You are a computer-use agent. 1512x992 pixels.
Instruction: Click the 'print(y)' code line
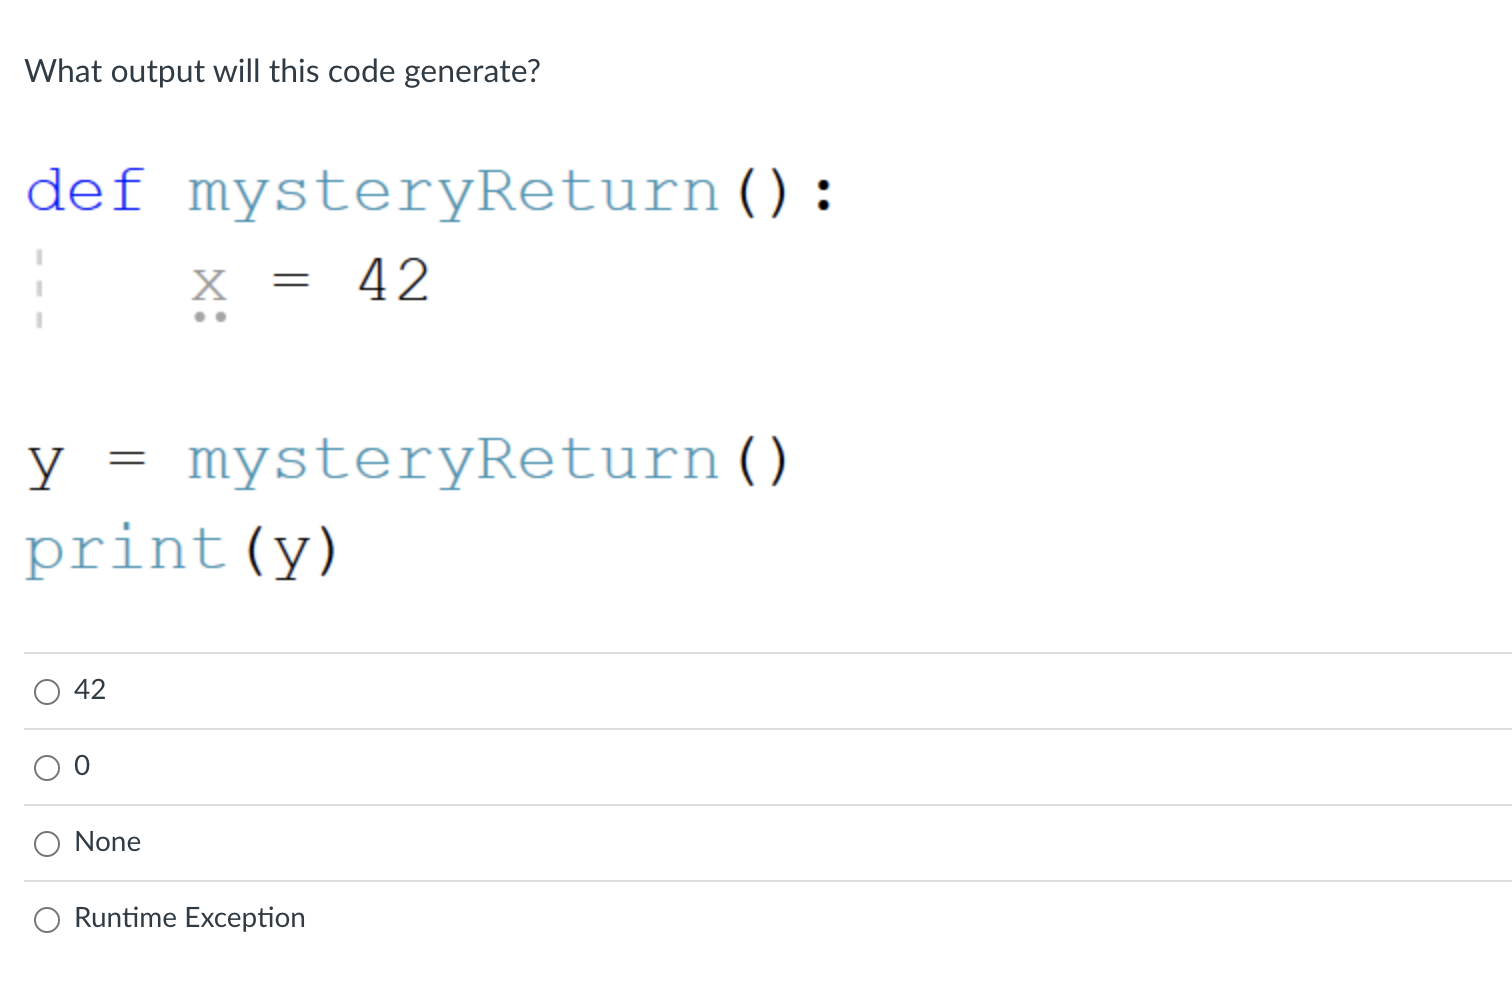pos(181,548)
